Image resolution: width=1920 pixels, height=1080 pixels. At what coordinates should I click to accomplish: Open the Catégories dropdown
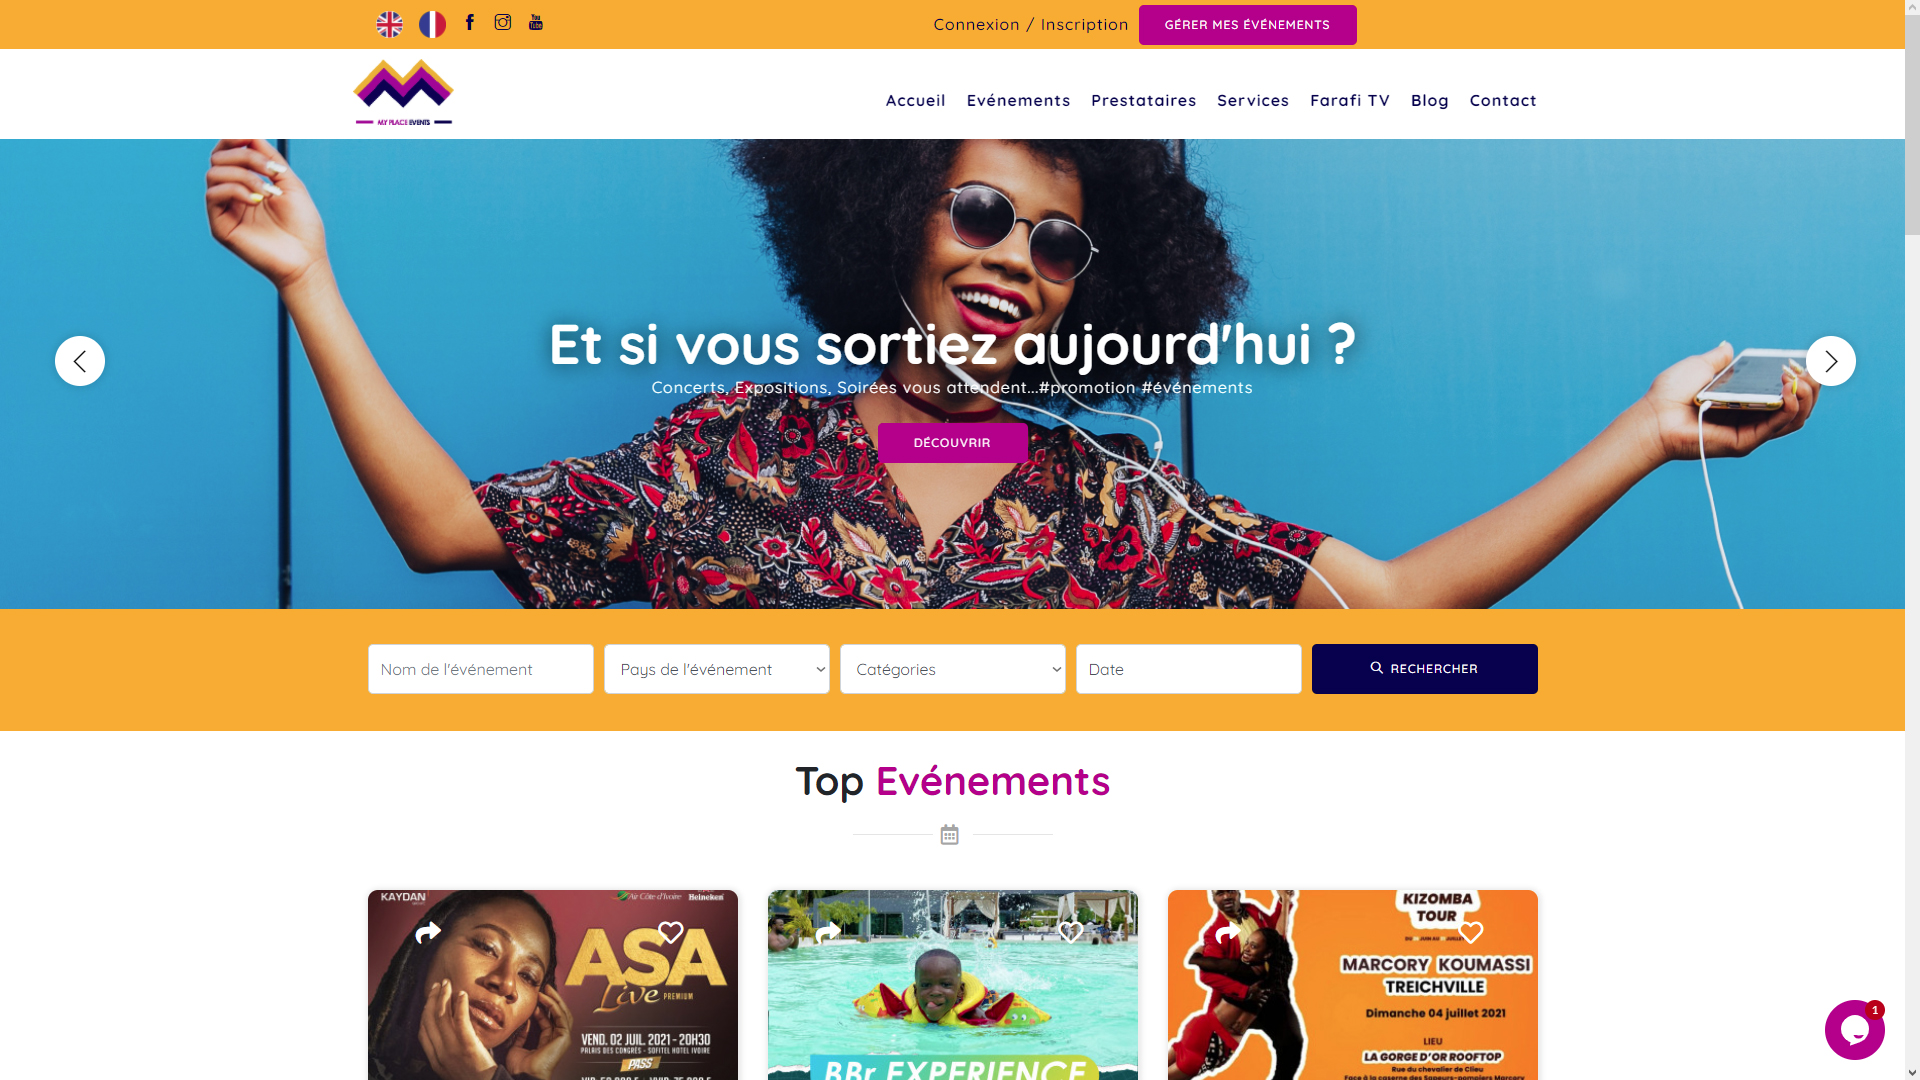tap(953, 669)
